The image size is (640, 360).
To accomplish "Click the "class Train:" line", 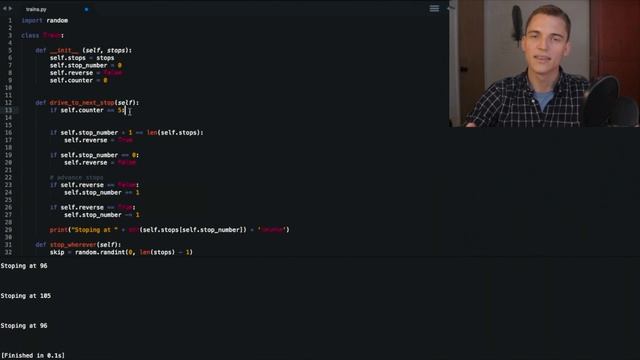I will click(42, 36).
